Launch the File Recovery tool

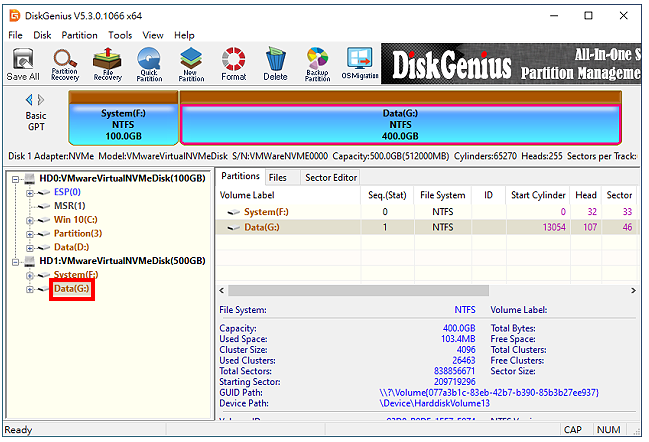[x=107, y=64]
